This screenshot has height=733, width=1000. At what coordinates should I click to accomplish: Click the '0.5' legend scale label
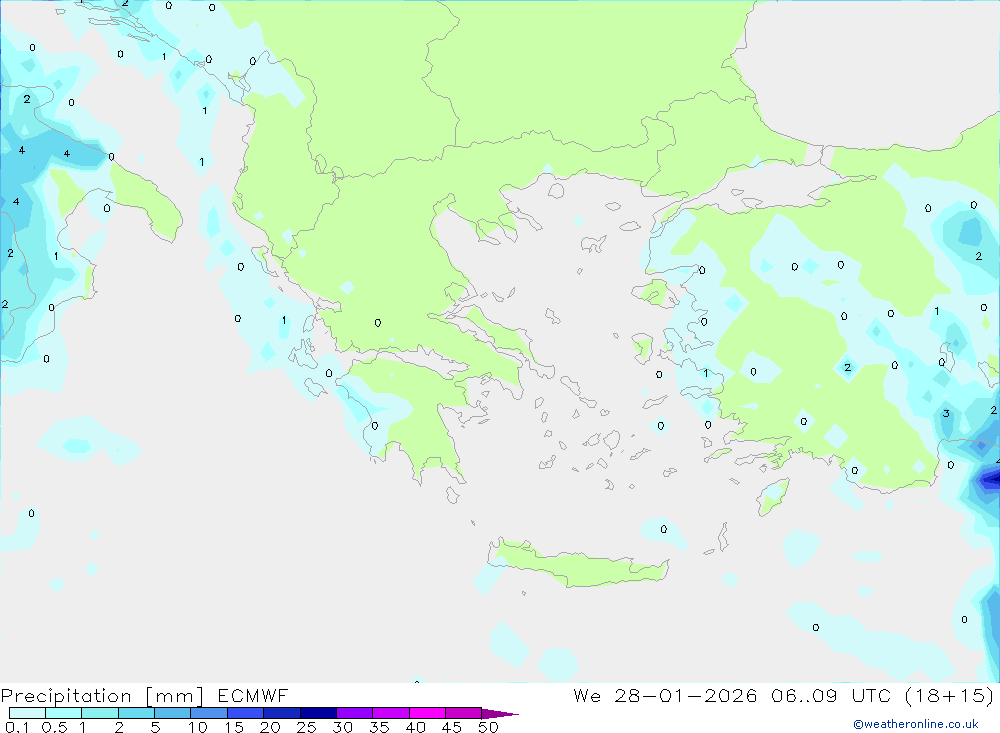click(x=54, y=727)
